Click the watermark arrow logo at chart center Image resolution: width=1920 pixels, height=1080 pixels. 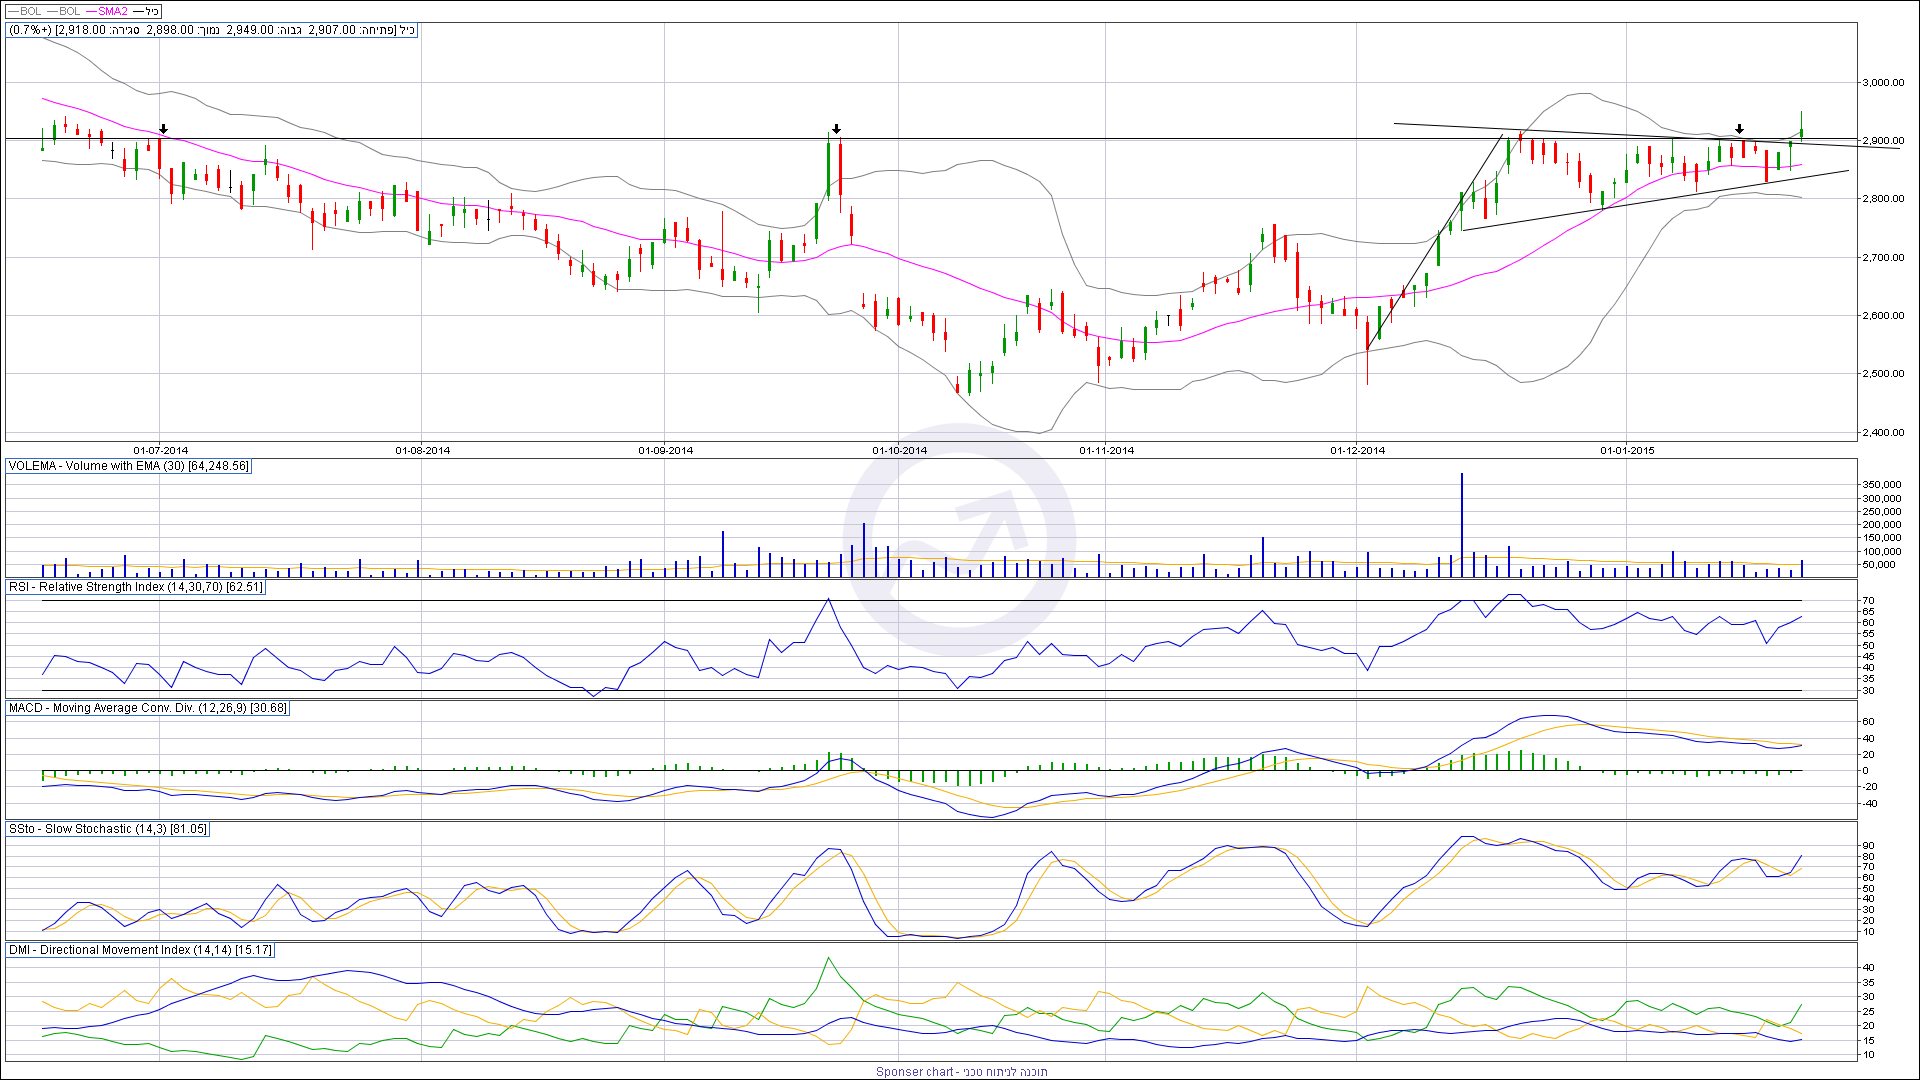click(960, 540)
